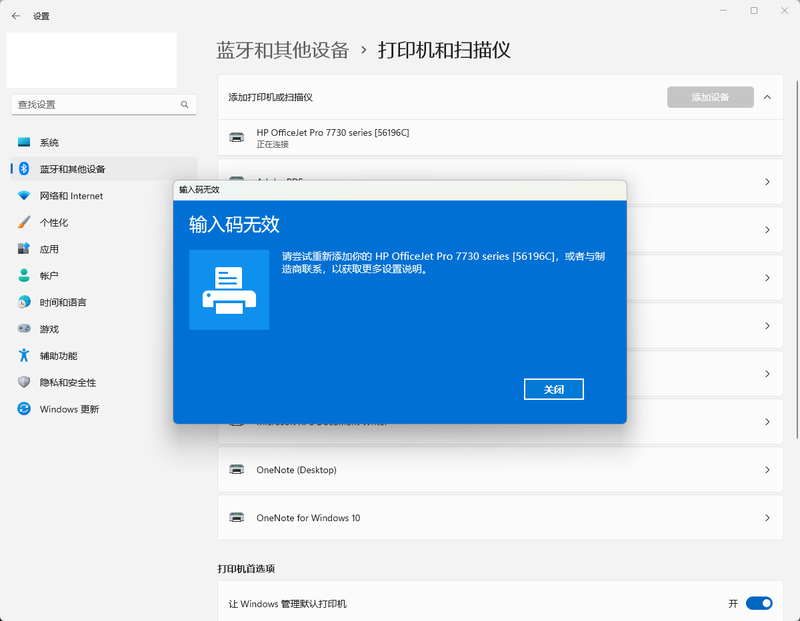Click 关闭 button in the error dialog
Image resolution: width=800 pixels, height=621 pixels.
coord(553,389)
